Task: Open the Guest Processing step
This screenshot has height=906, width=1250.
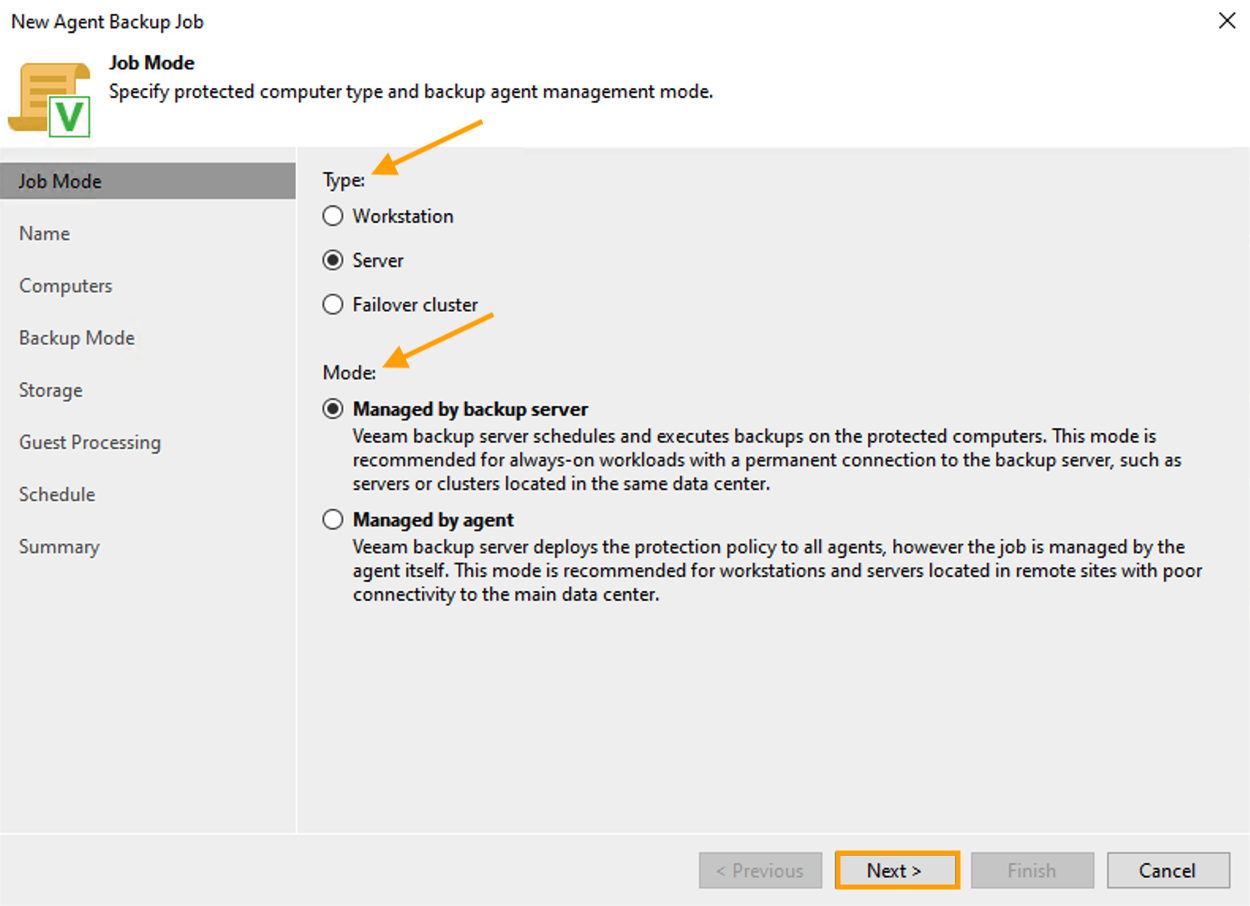Action: point(89,442)
